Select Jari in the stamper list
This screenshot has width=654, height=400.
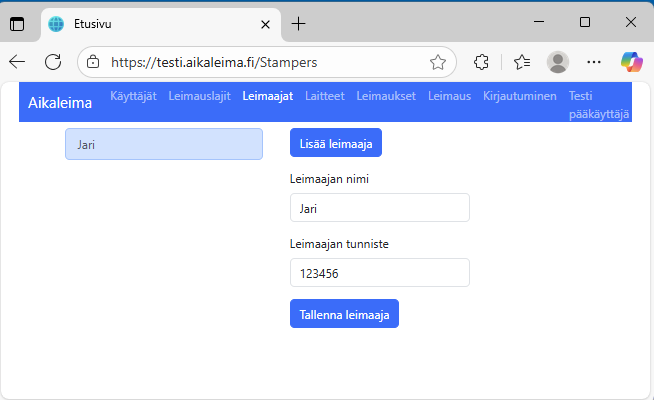tap(164, 144)
